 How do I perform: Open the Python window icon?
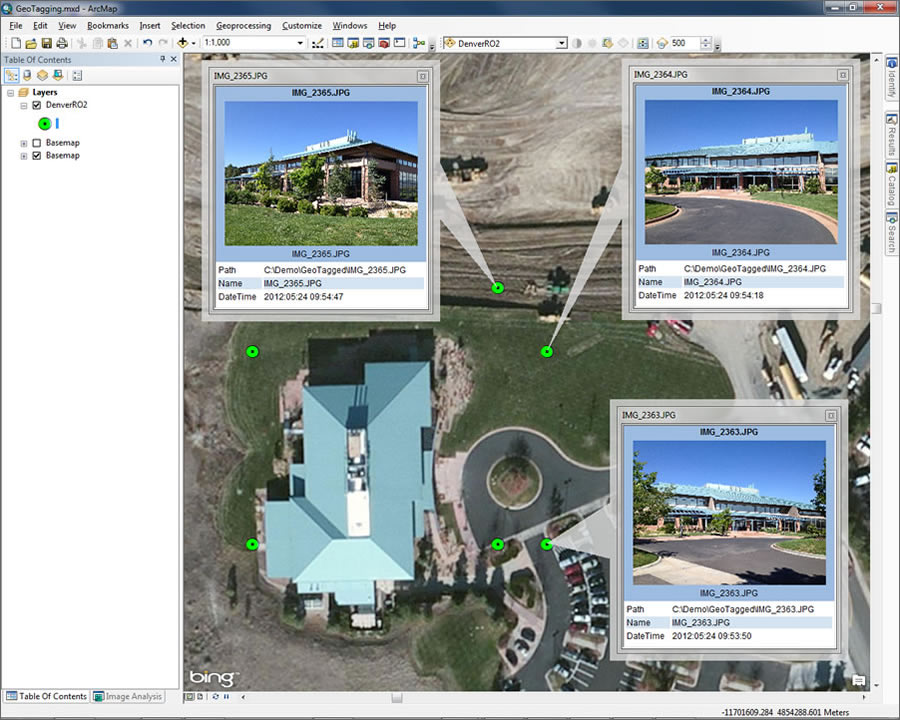399,43
